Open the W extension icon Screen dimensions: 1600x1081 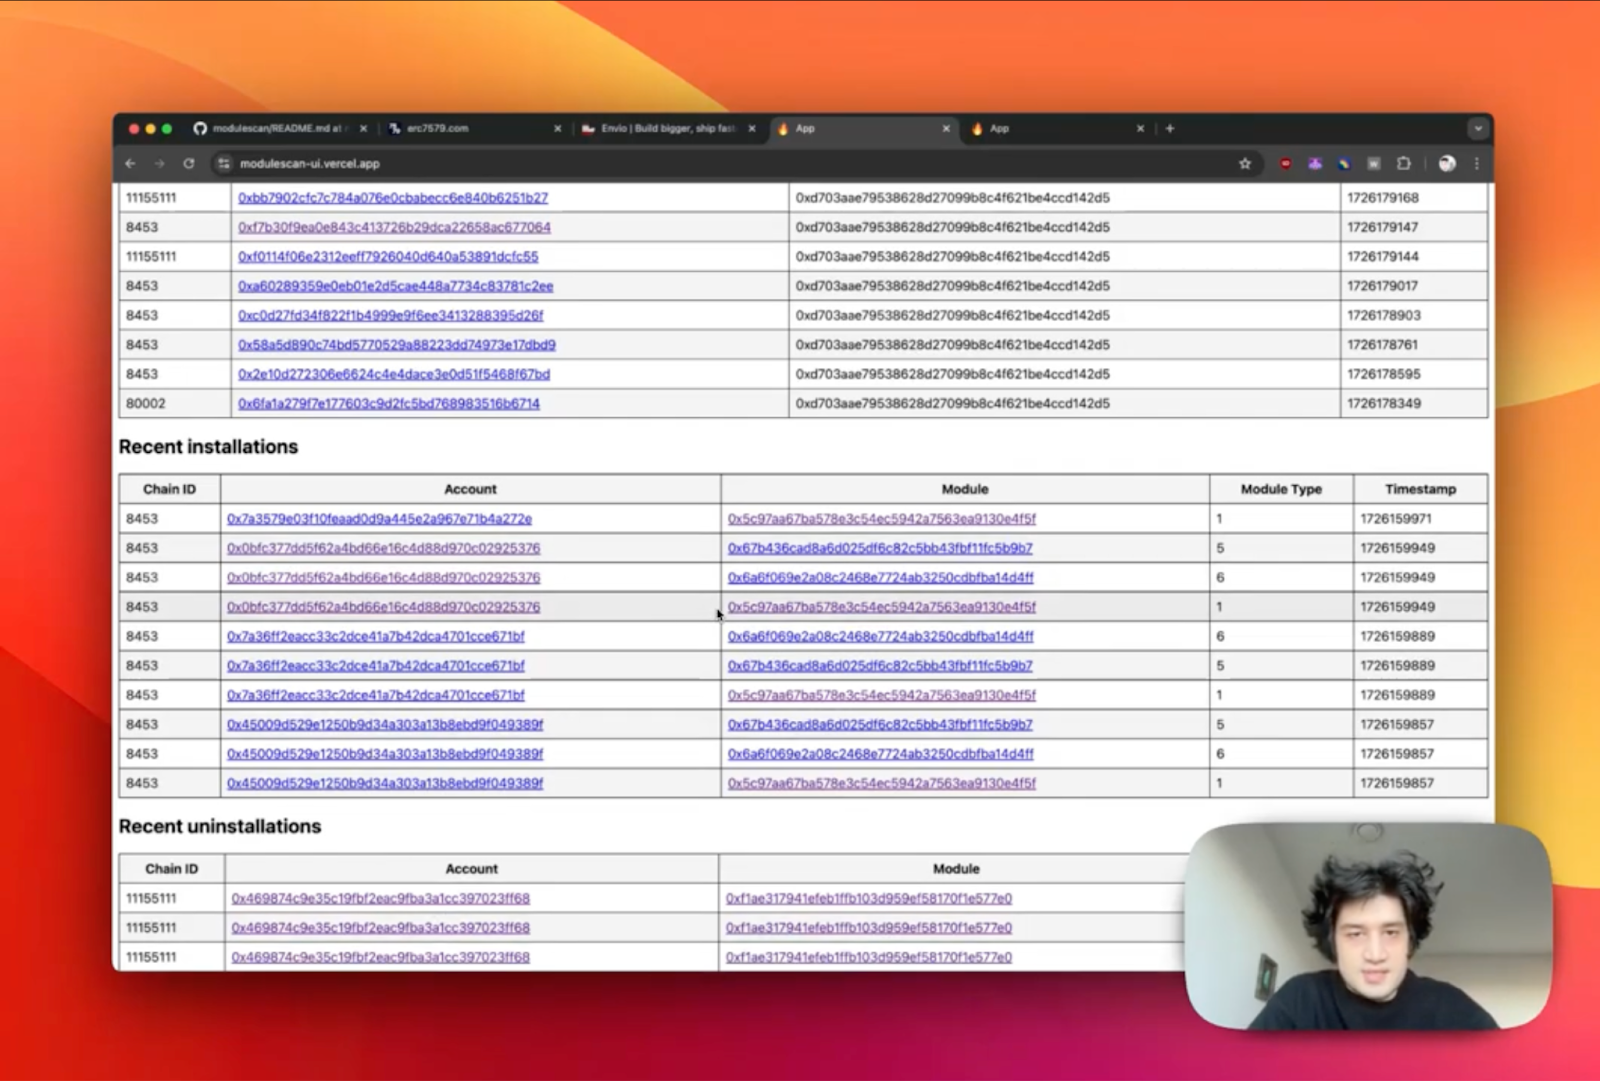[1374, 163]
